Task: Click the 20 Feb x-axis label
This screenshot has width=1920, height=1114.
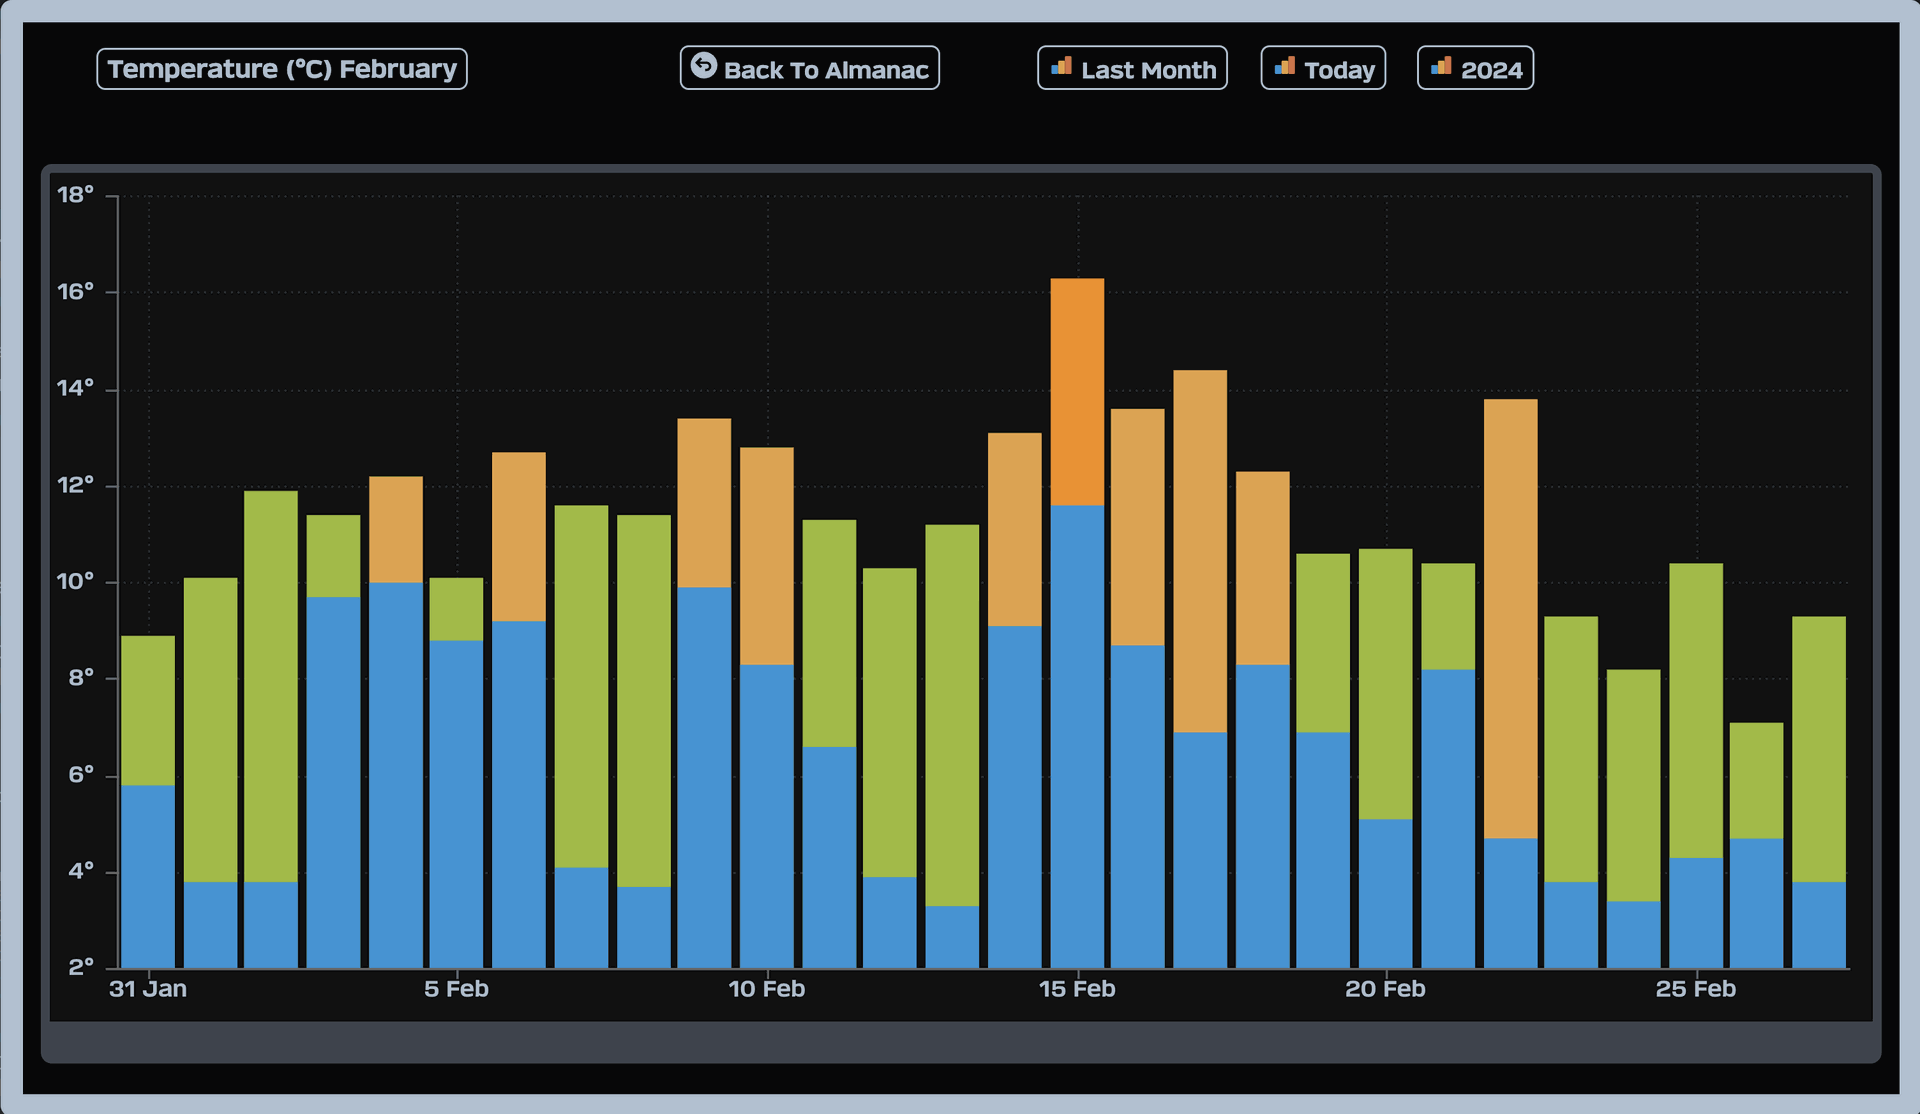Action: (x=1385, y=989)
